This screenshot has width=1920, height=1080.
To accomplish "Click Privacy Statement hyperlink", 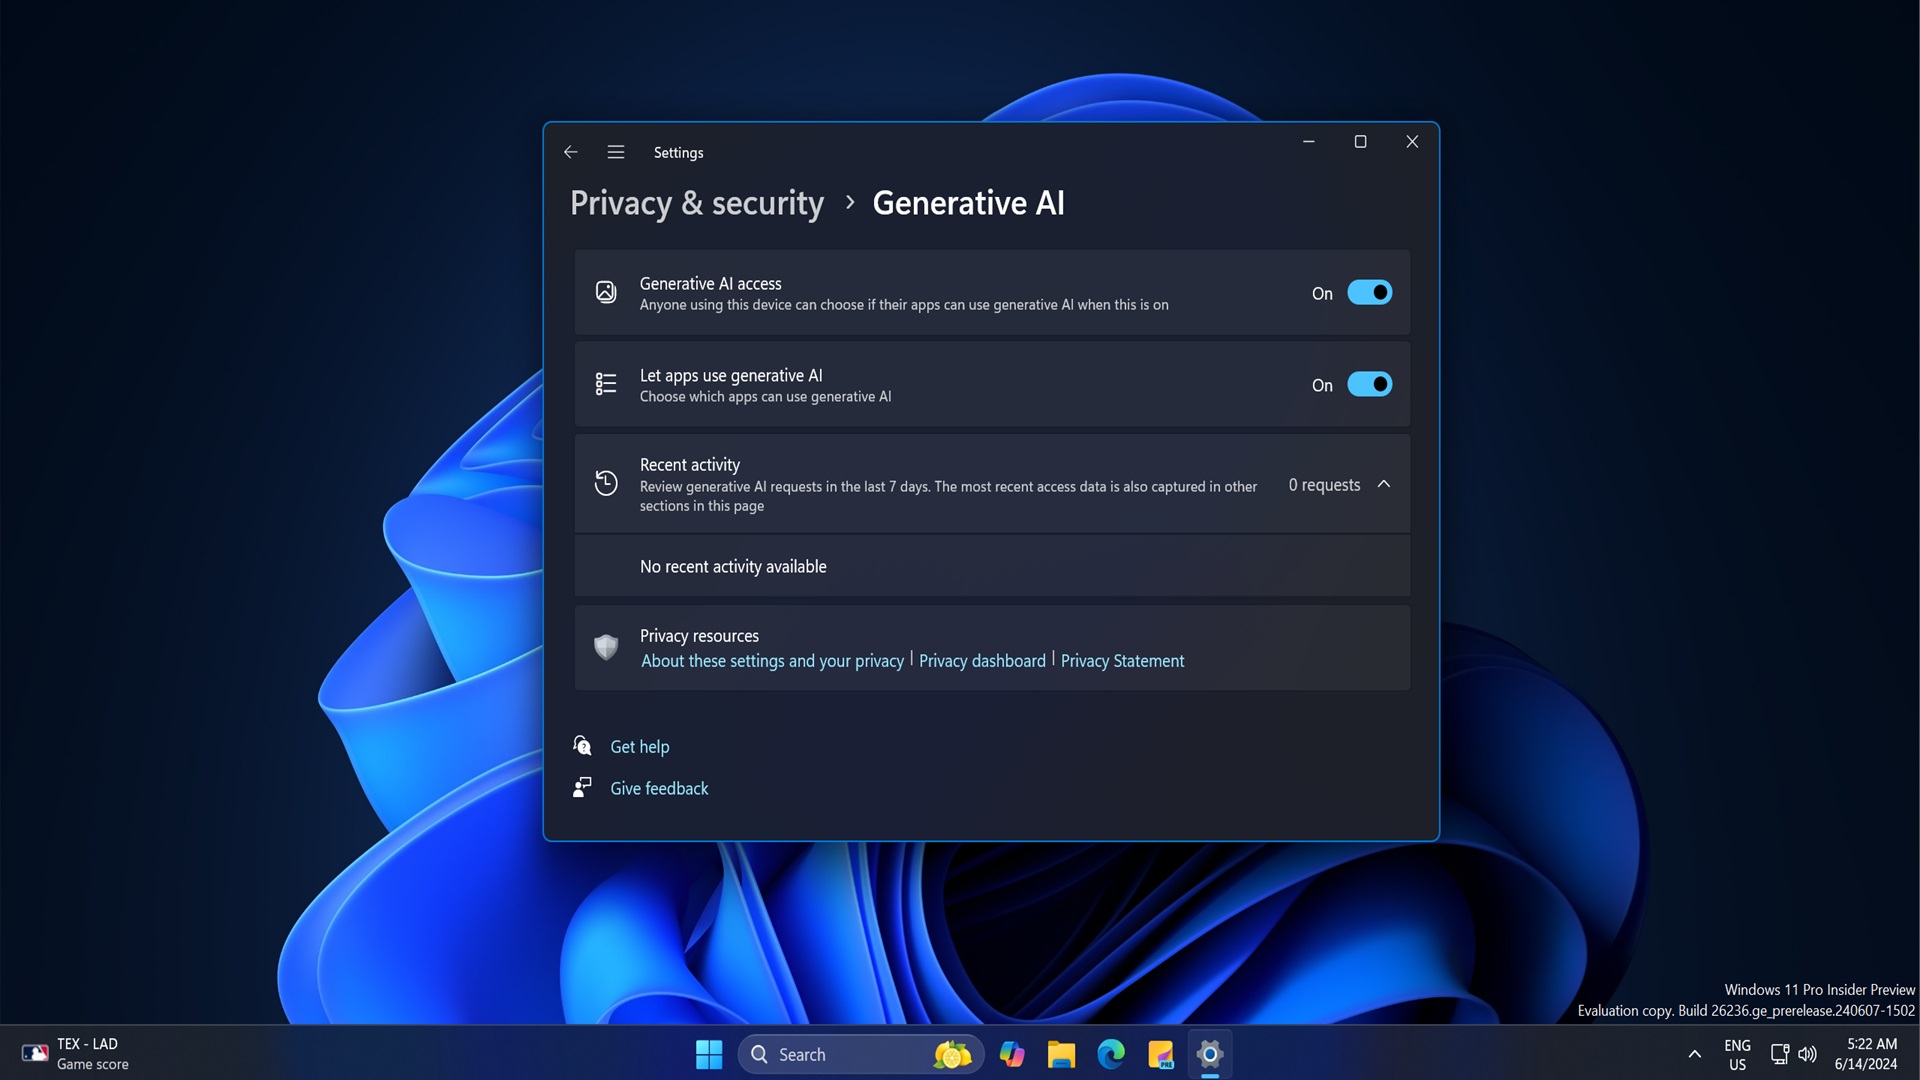I will [x=1122, y=661].
